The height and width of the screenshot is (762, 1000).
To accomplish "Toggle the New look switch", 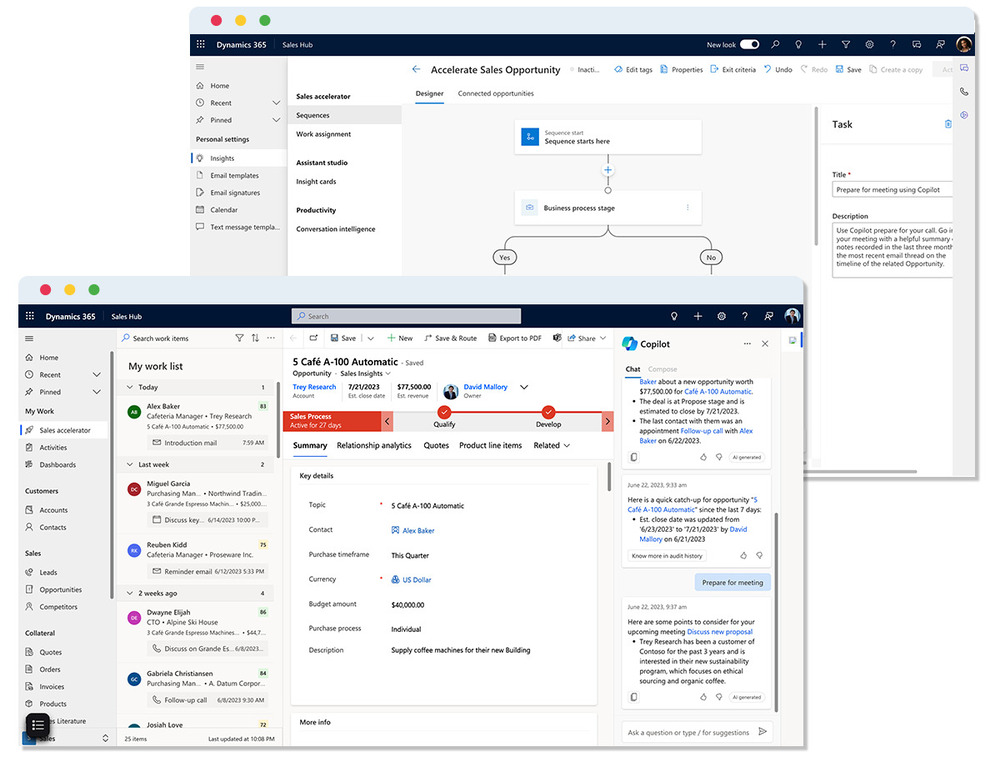I will click(x=749, y=45).
